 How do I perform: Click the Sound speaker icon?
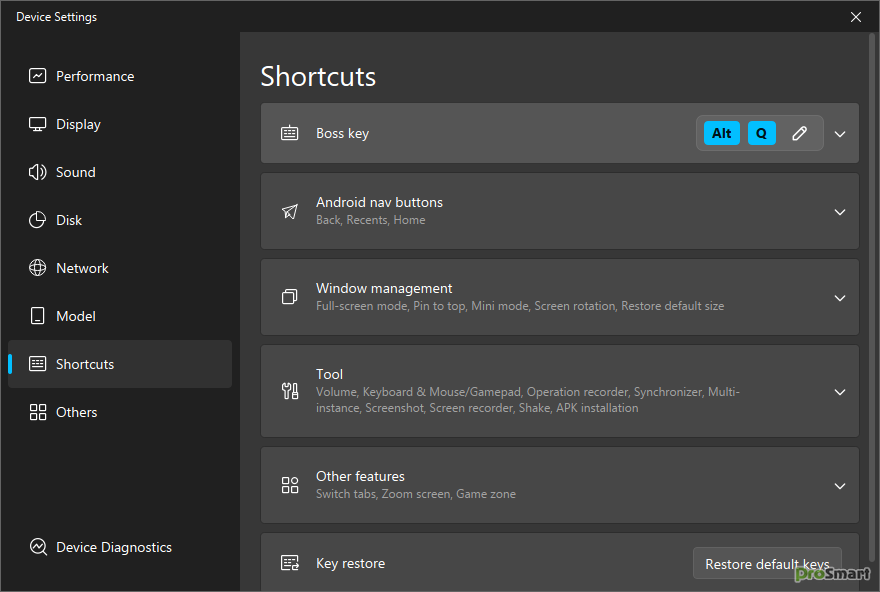pyautogui.click(x=38, y=172)
